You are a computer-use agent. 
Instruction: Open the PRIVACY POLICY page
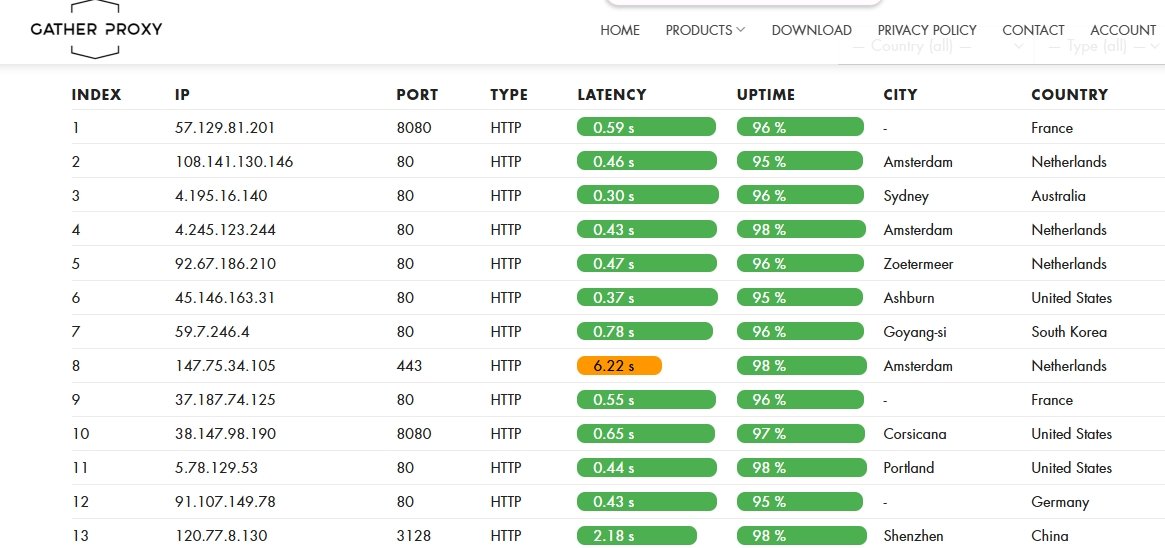(927, 30)
